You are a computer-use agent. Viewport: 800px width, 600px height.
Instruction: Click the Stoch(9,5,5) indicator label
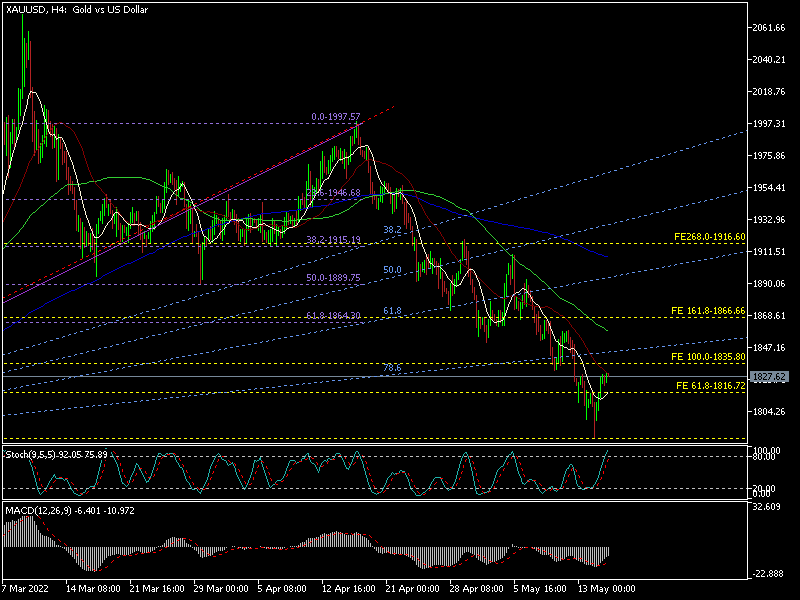70,454
